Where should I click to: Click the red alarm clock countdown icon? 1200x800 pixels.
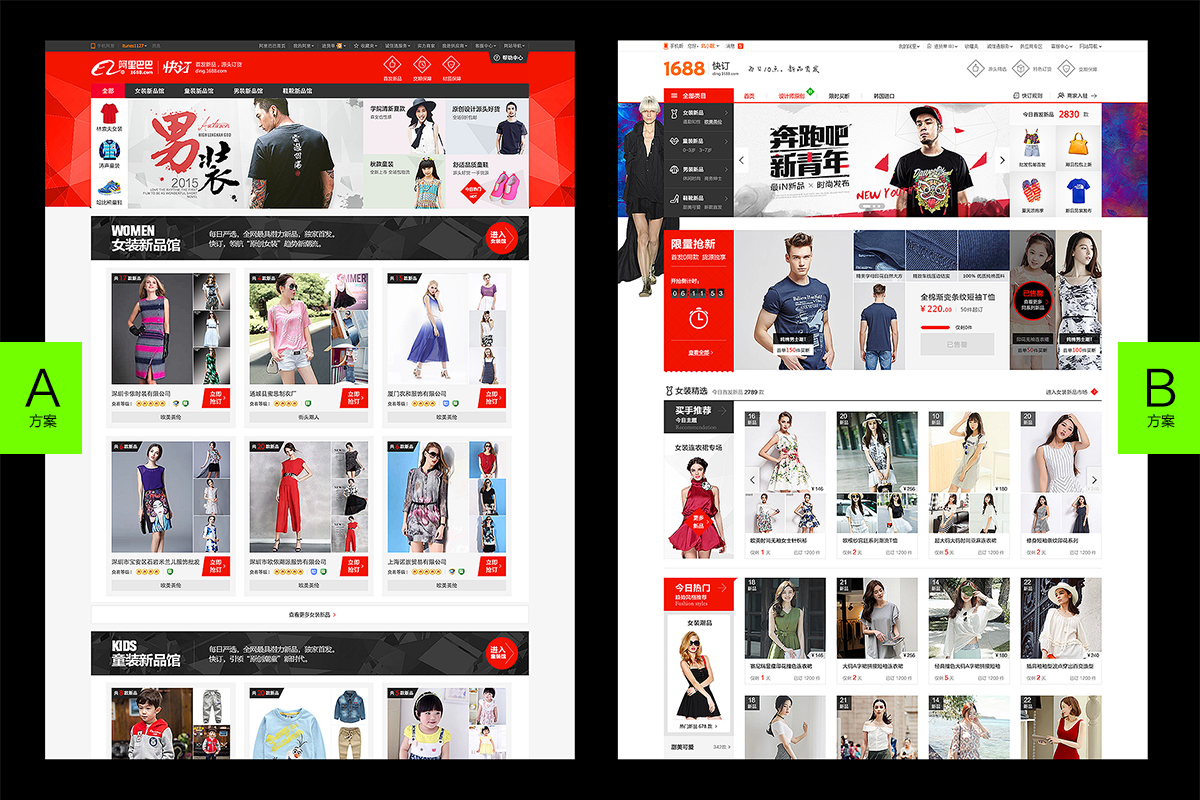click(x=699, y=318)
